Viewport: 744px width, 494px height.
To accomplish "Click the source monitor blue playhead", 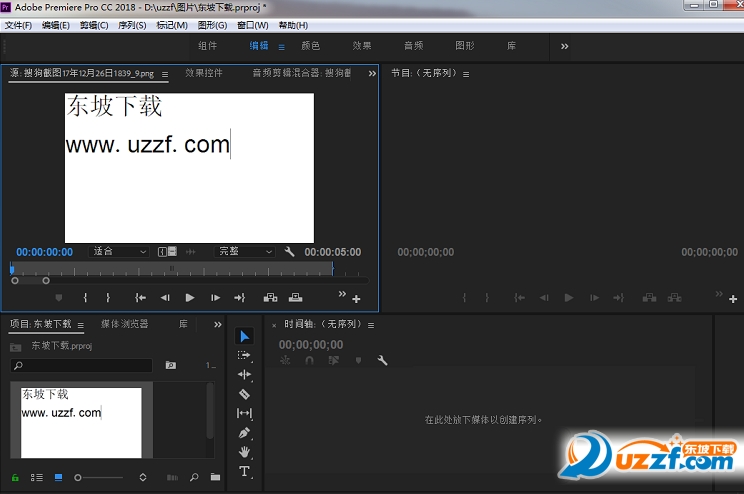I will click(12, 270).
